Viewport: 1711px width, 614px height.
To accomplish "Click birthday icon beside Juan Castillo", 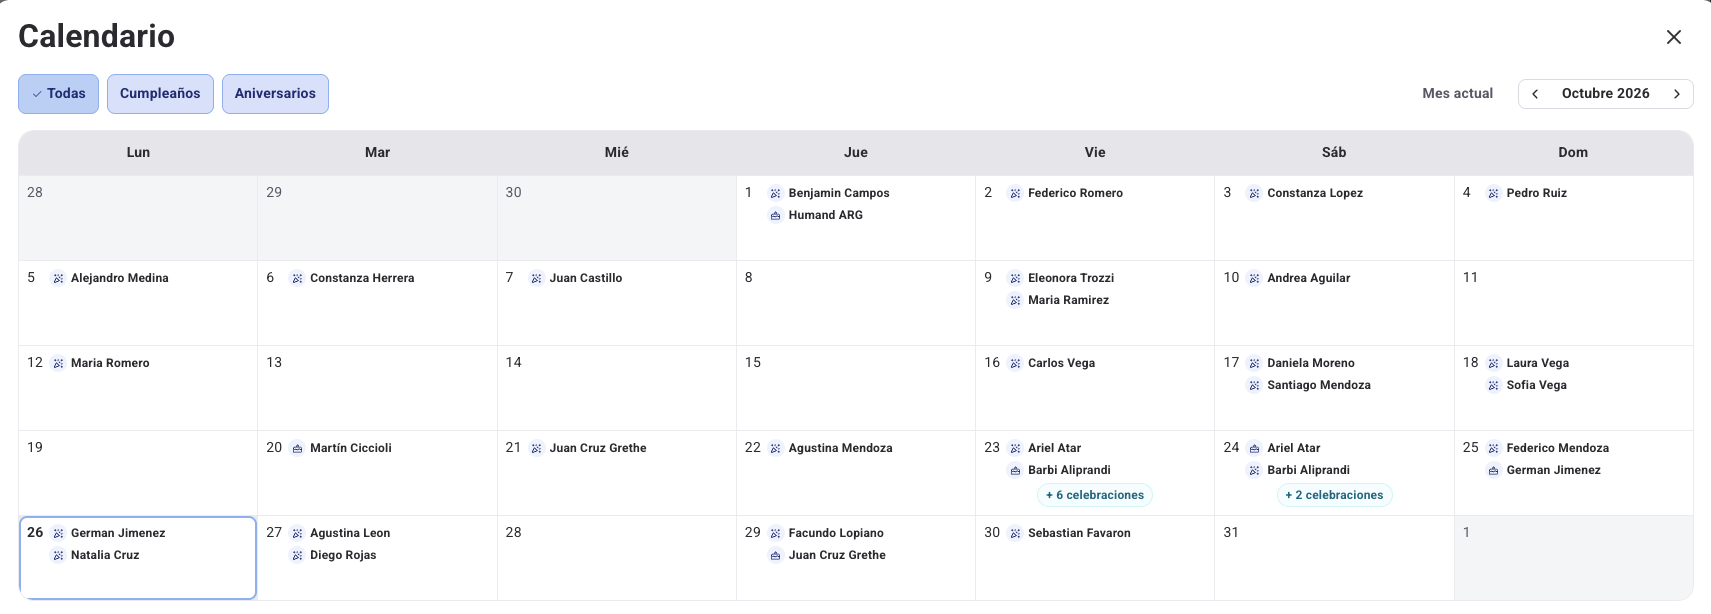I will point(536,278).
